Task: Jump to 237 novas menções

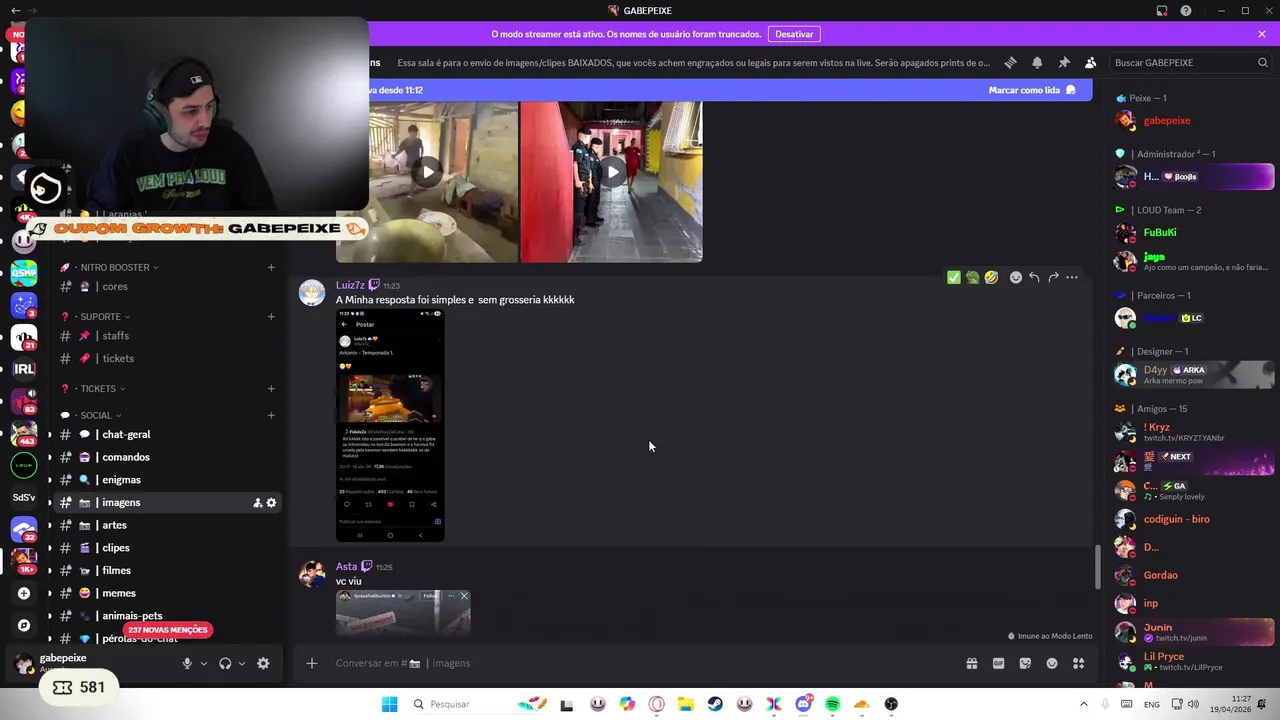Action: pos(168,630)
